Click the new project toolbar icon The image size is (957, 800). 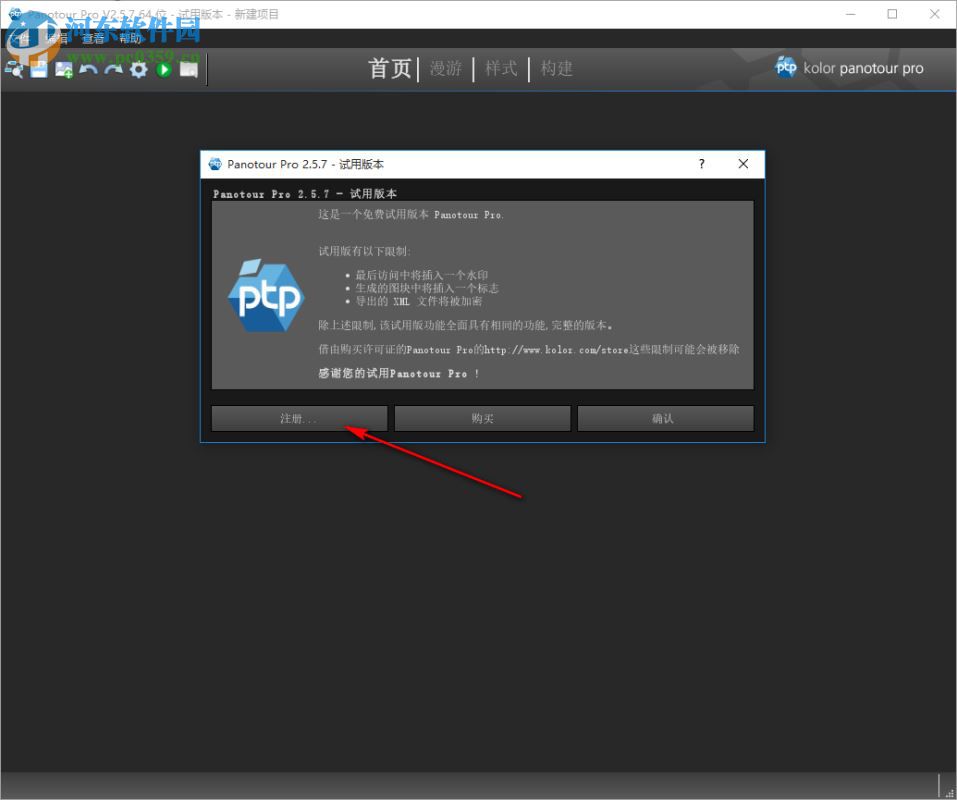pyautogui.click(x=38, y=70)
